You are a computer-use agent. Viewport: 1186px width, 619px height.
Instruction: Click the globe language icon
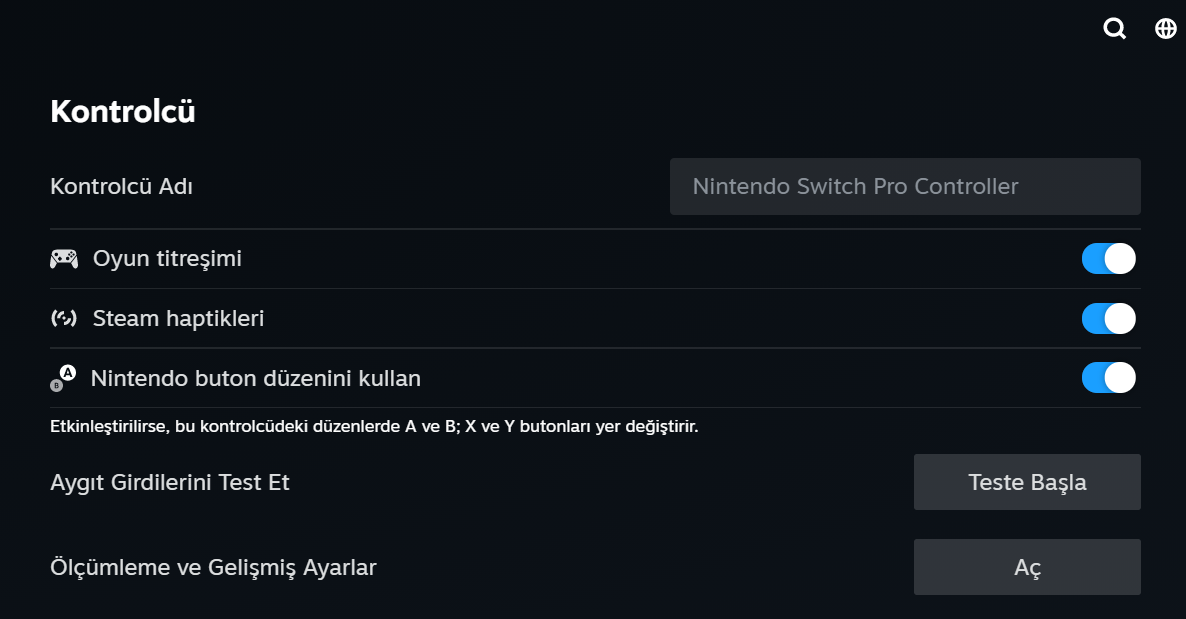1165,29
